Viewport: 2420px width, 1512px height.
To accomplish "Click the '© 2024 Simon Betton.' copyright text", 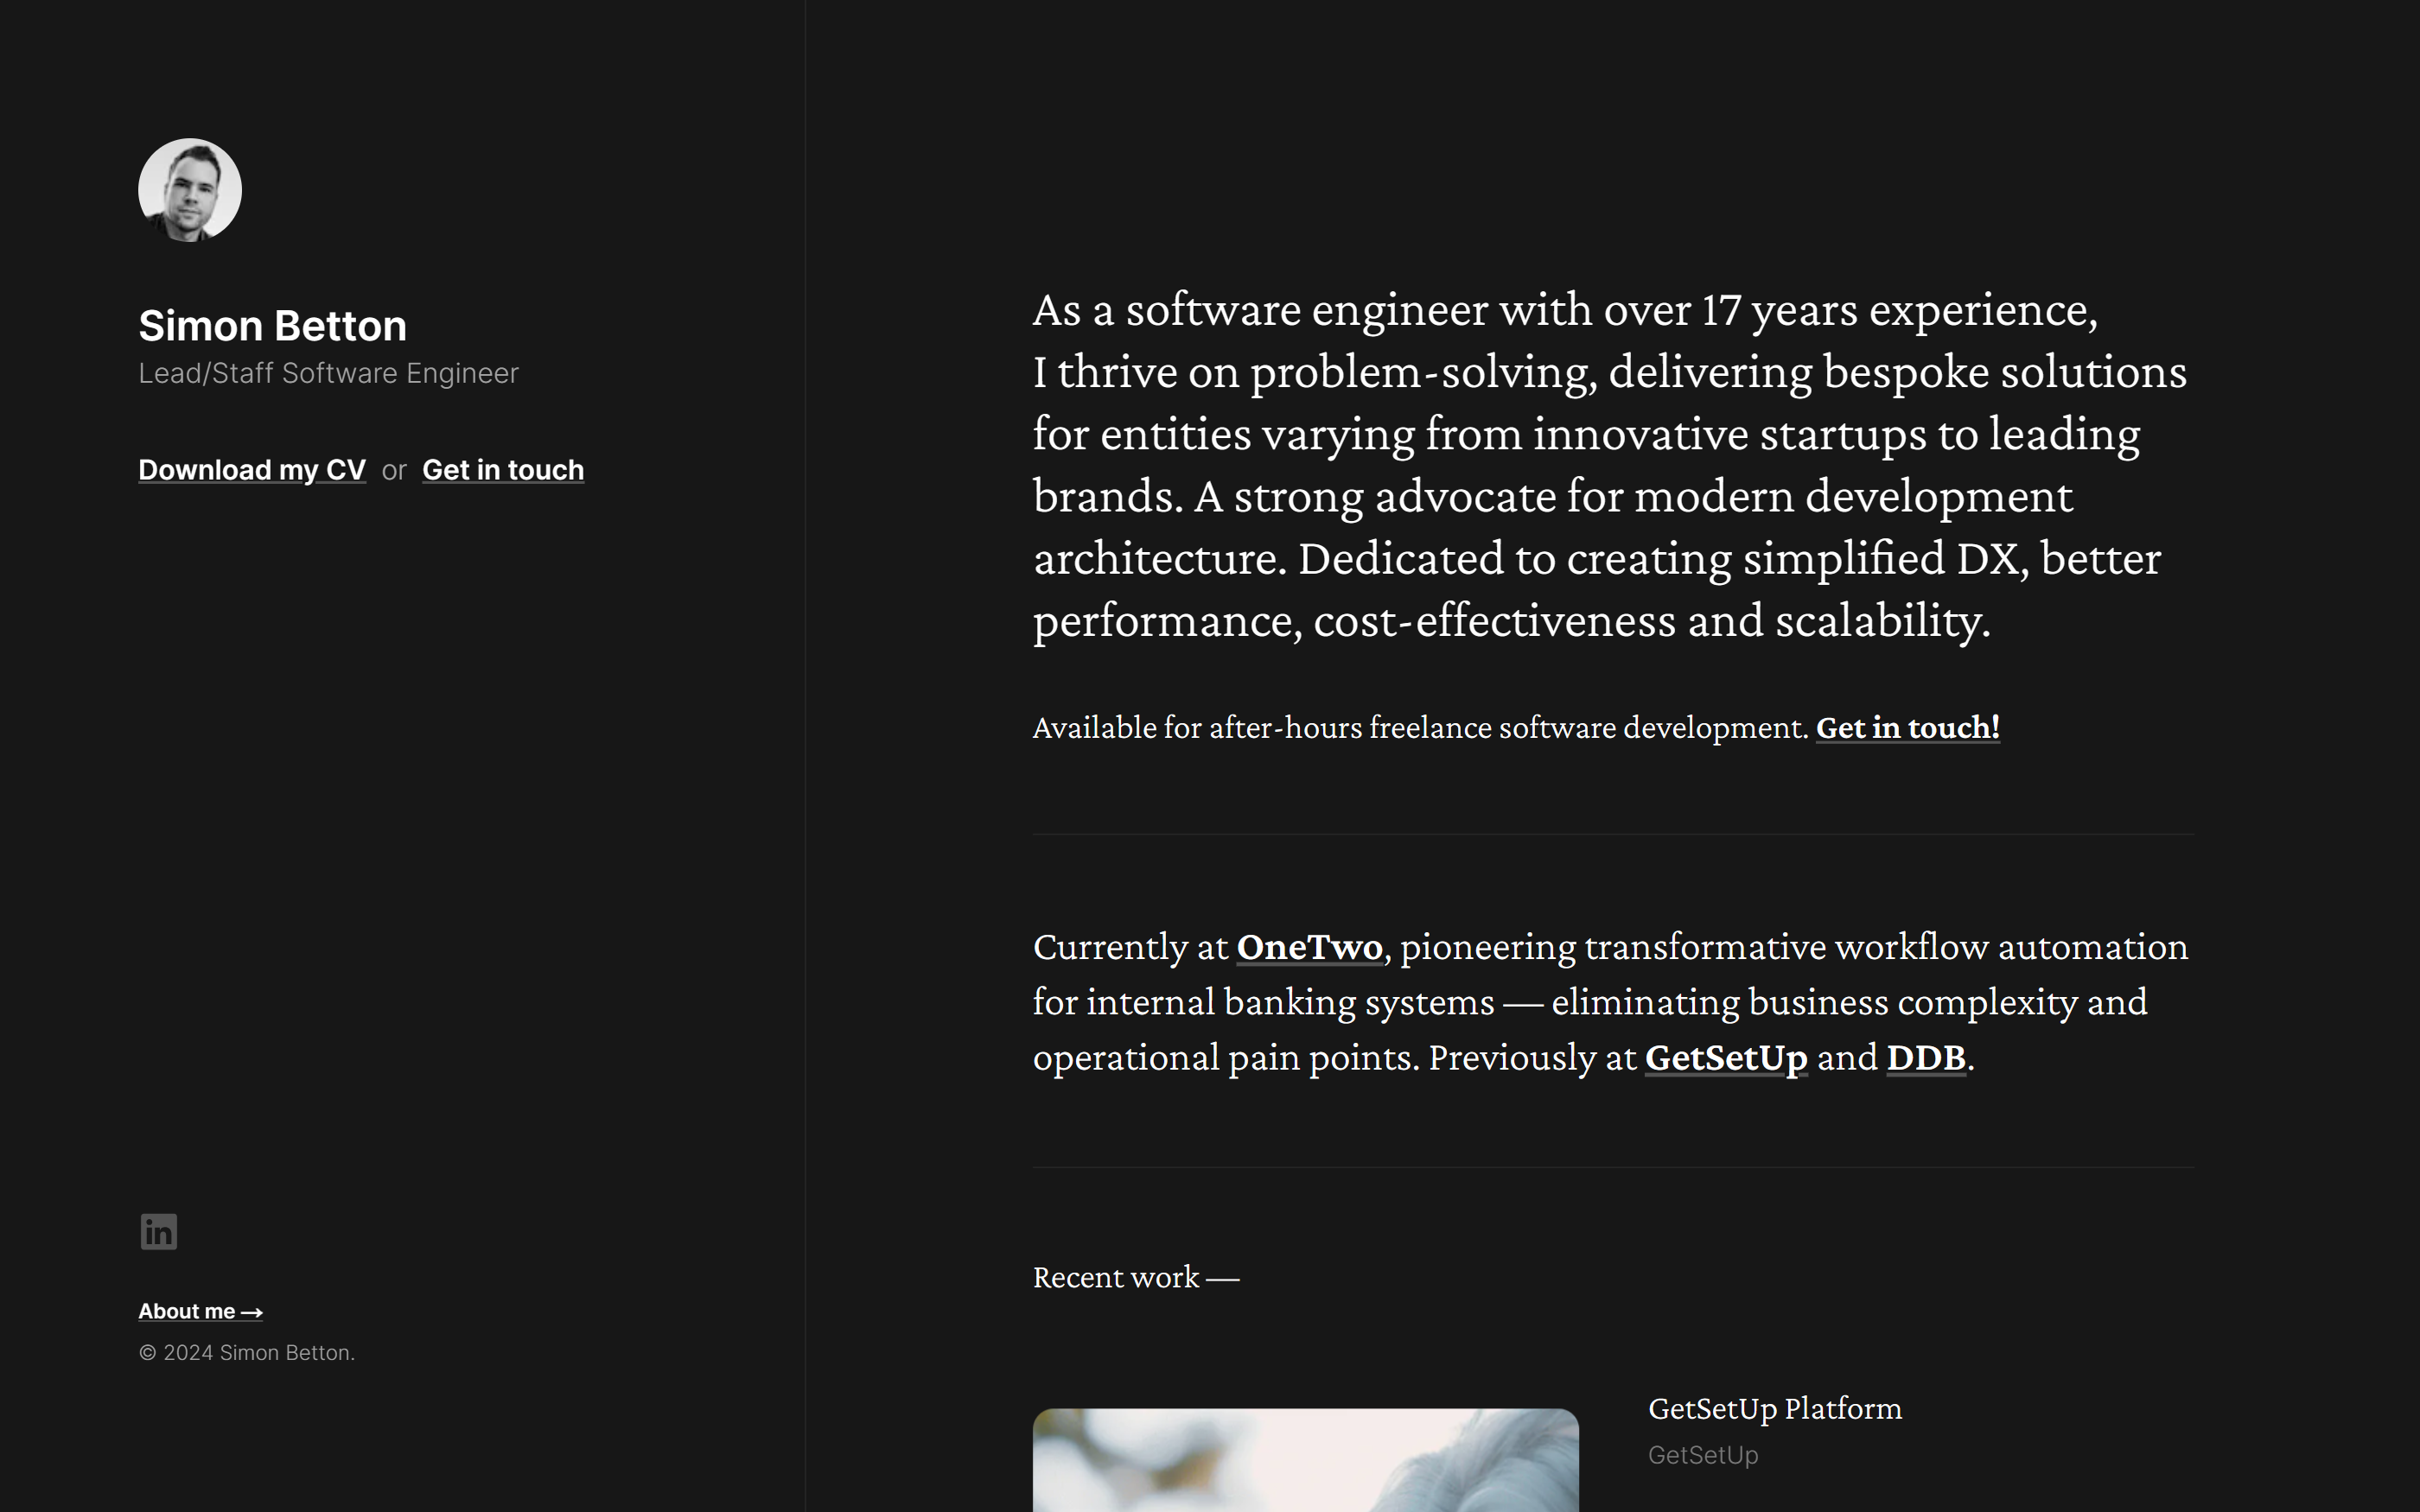I will pyautogui.click(x=247, y=1353).
